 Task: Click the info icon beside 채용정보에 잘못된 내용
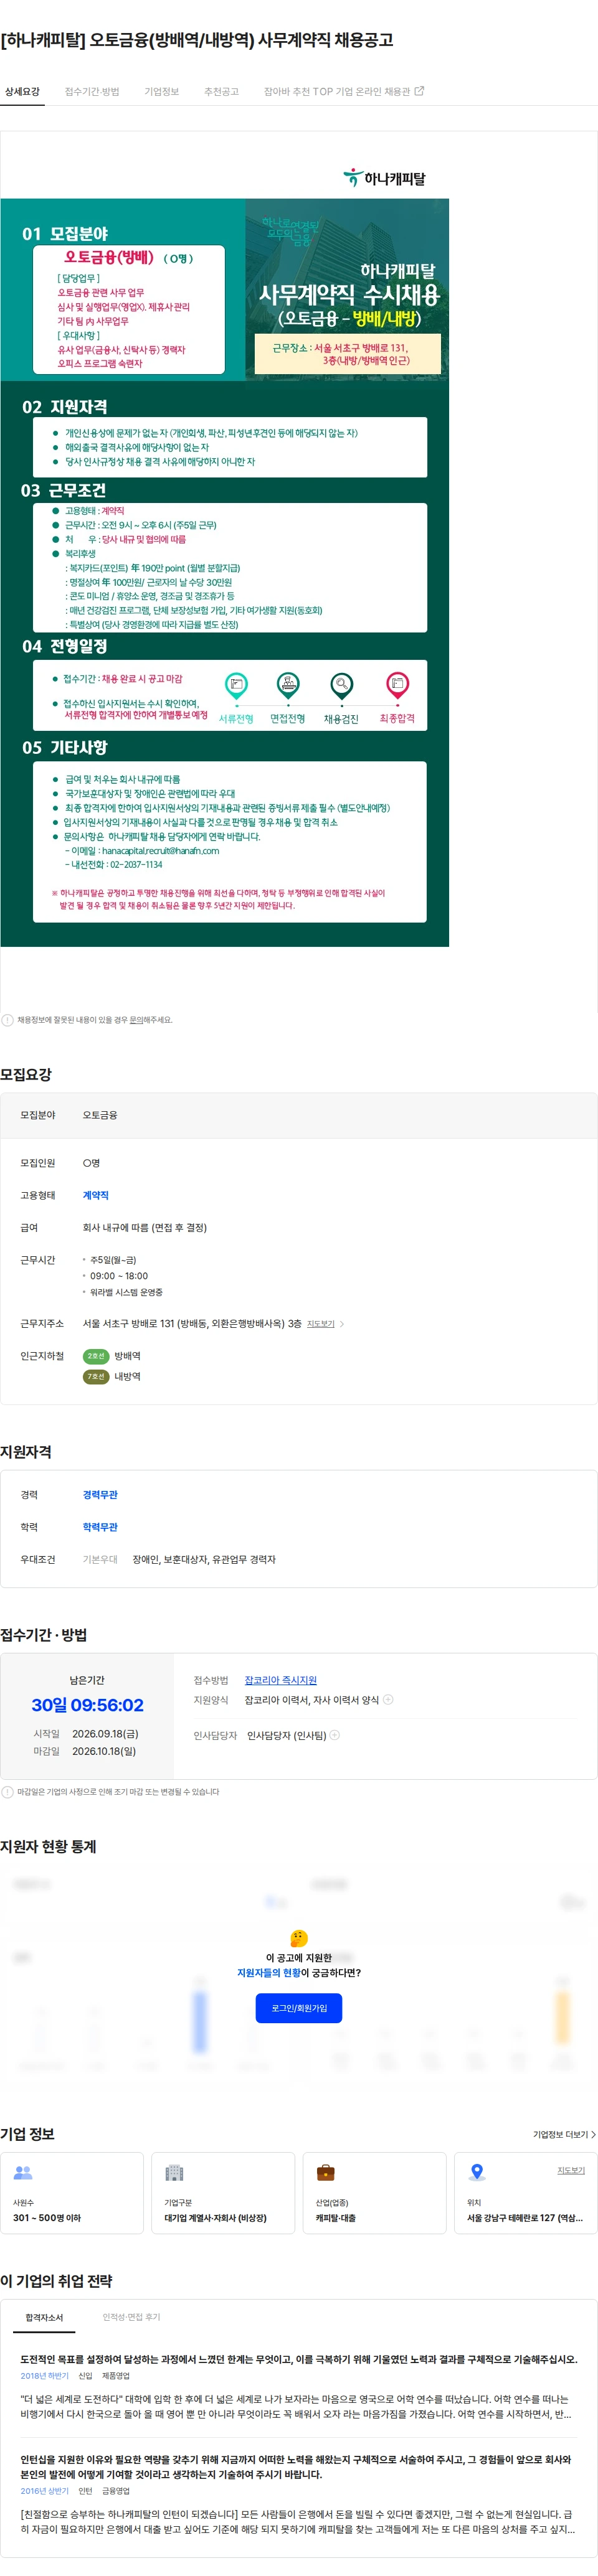[7, 1020]
